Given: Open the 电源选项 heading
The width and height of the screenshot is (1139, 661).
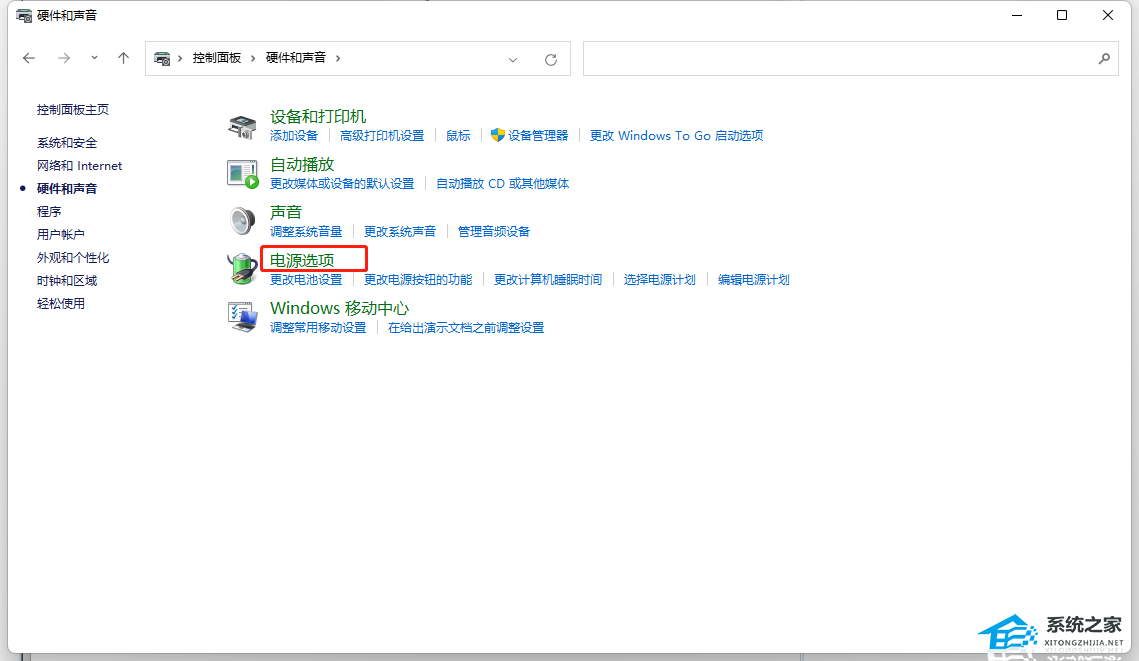Looking at the screenshot, I should (x=302, y=260).
